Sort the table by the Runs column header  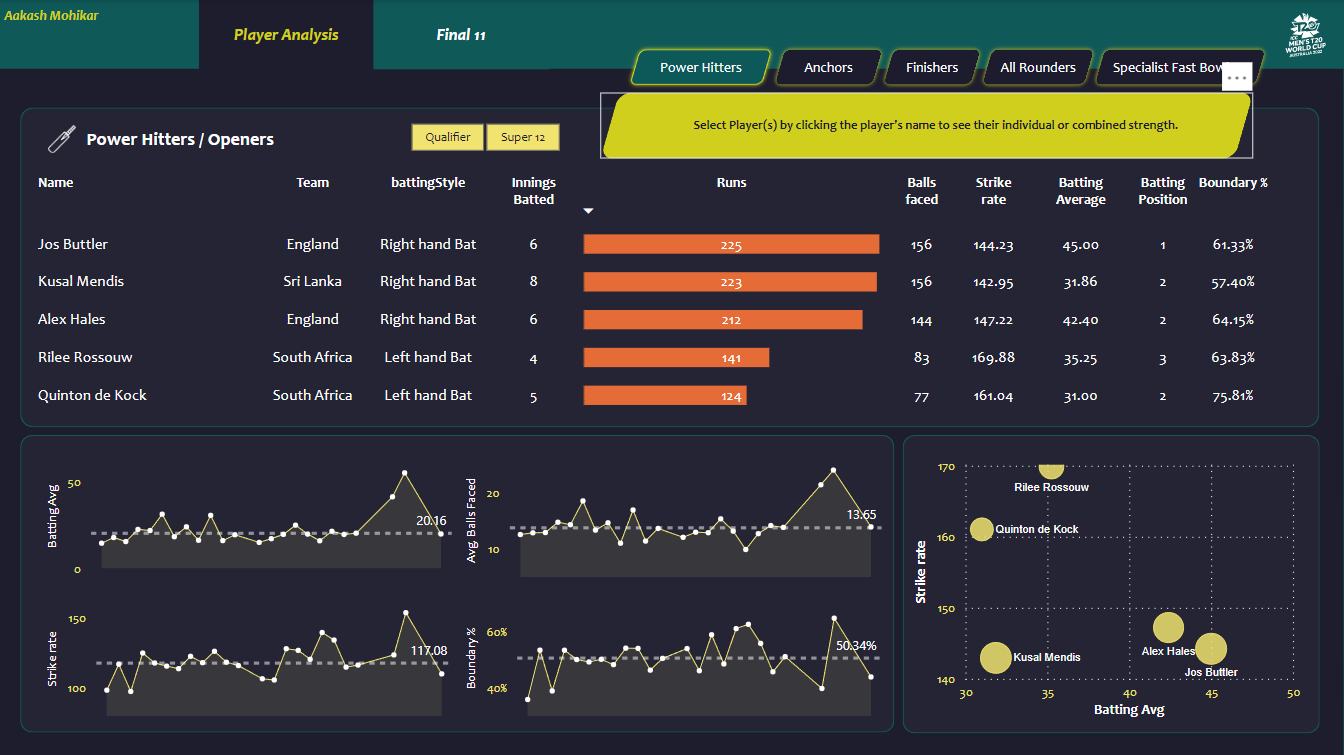[x=731, y=182]
